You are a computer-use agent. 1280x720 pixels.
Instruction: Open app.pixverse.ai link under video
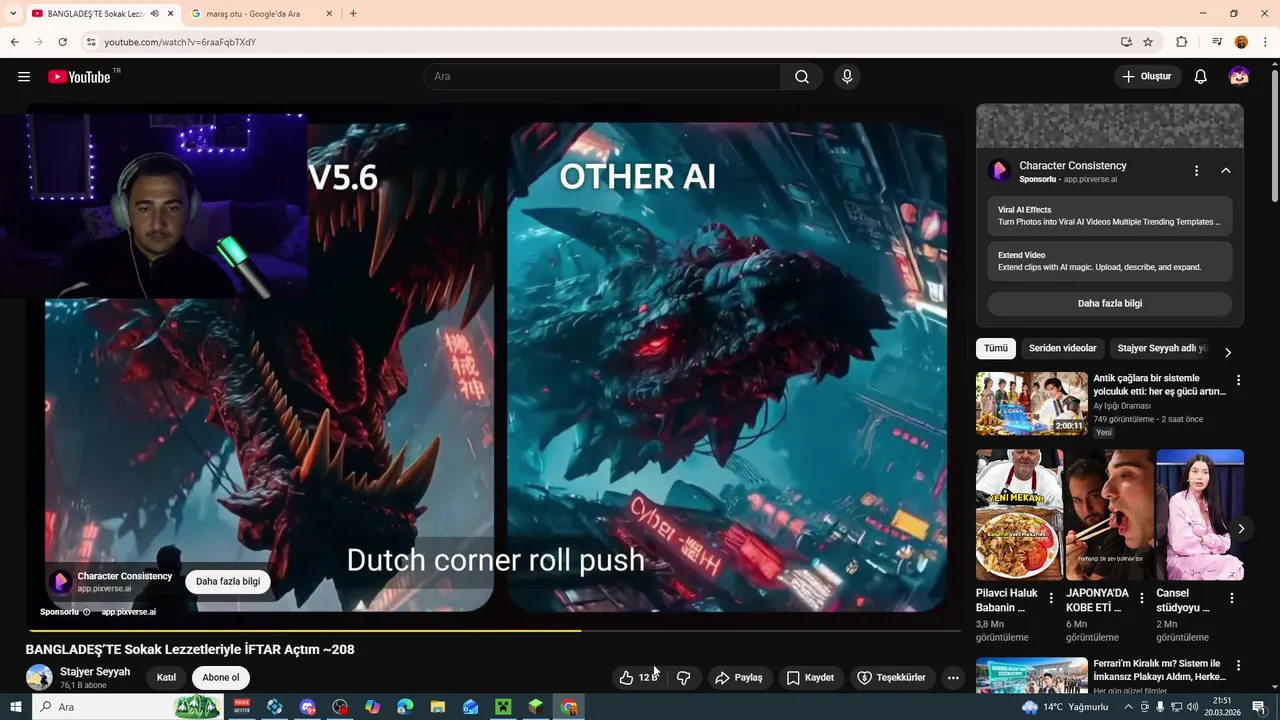[x=128, y=612]
